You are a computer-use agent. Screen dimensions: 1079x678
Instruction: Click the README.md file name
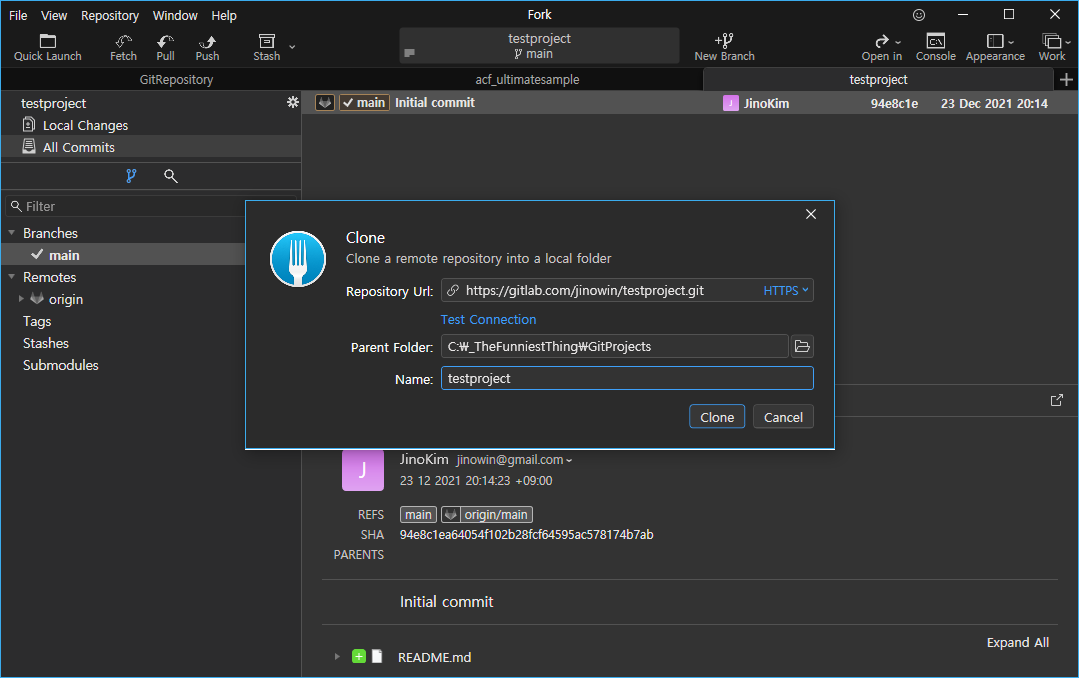pyautogui.click(x=434, y=657)
